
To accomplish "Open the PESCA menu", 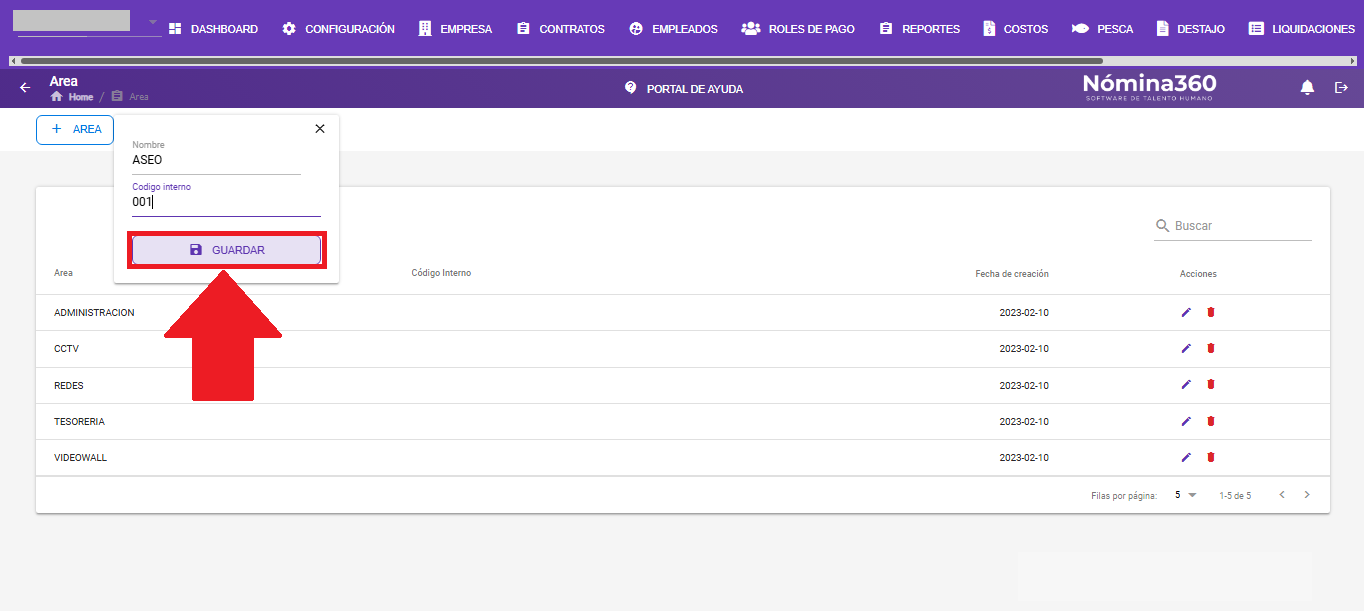I will coord(1102,29).
